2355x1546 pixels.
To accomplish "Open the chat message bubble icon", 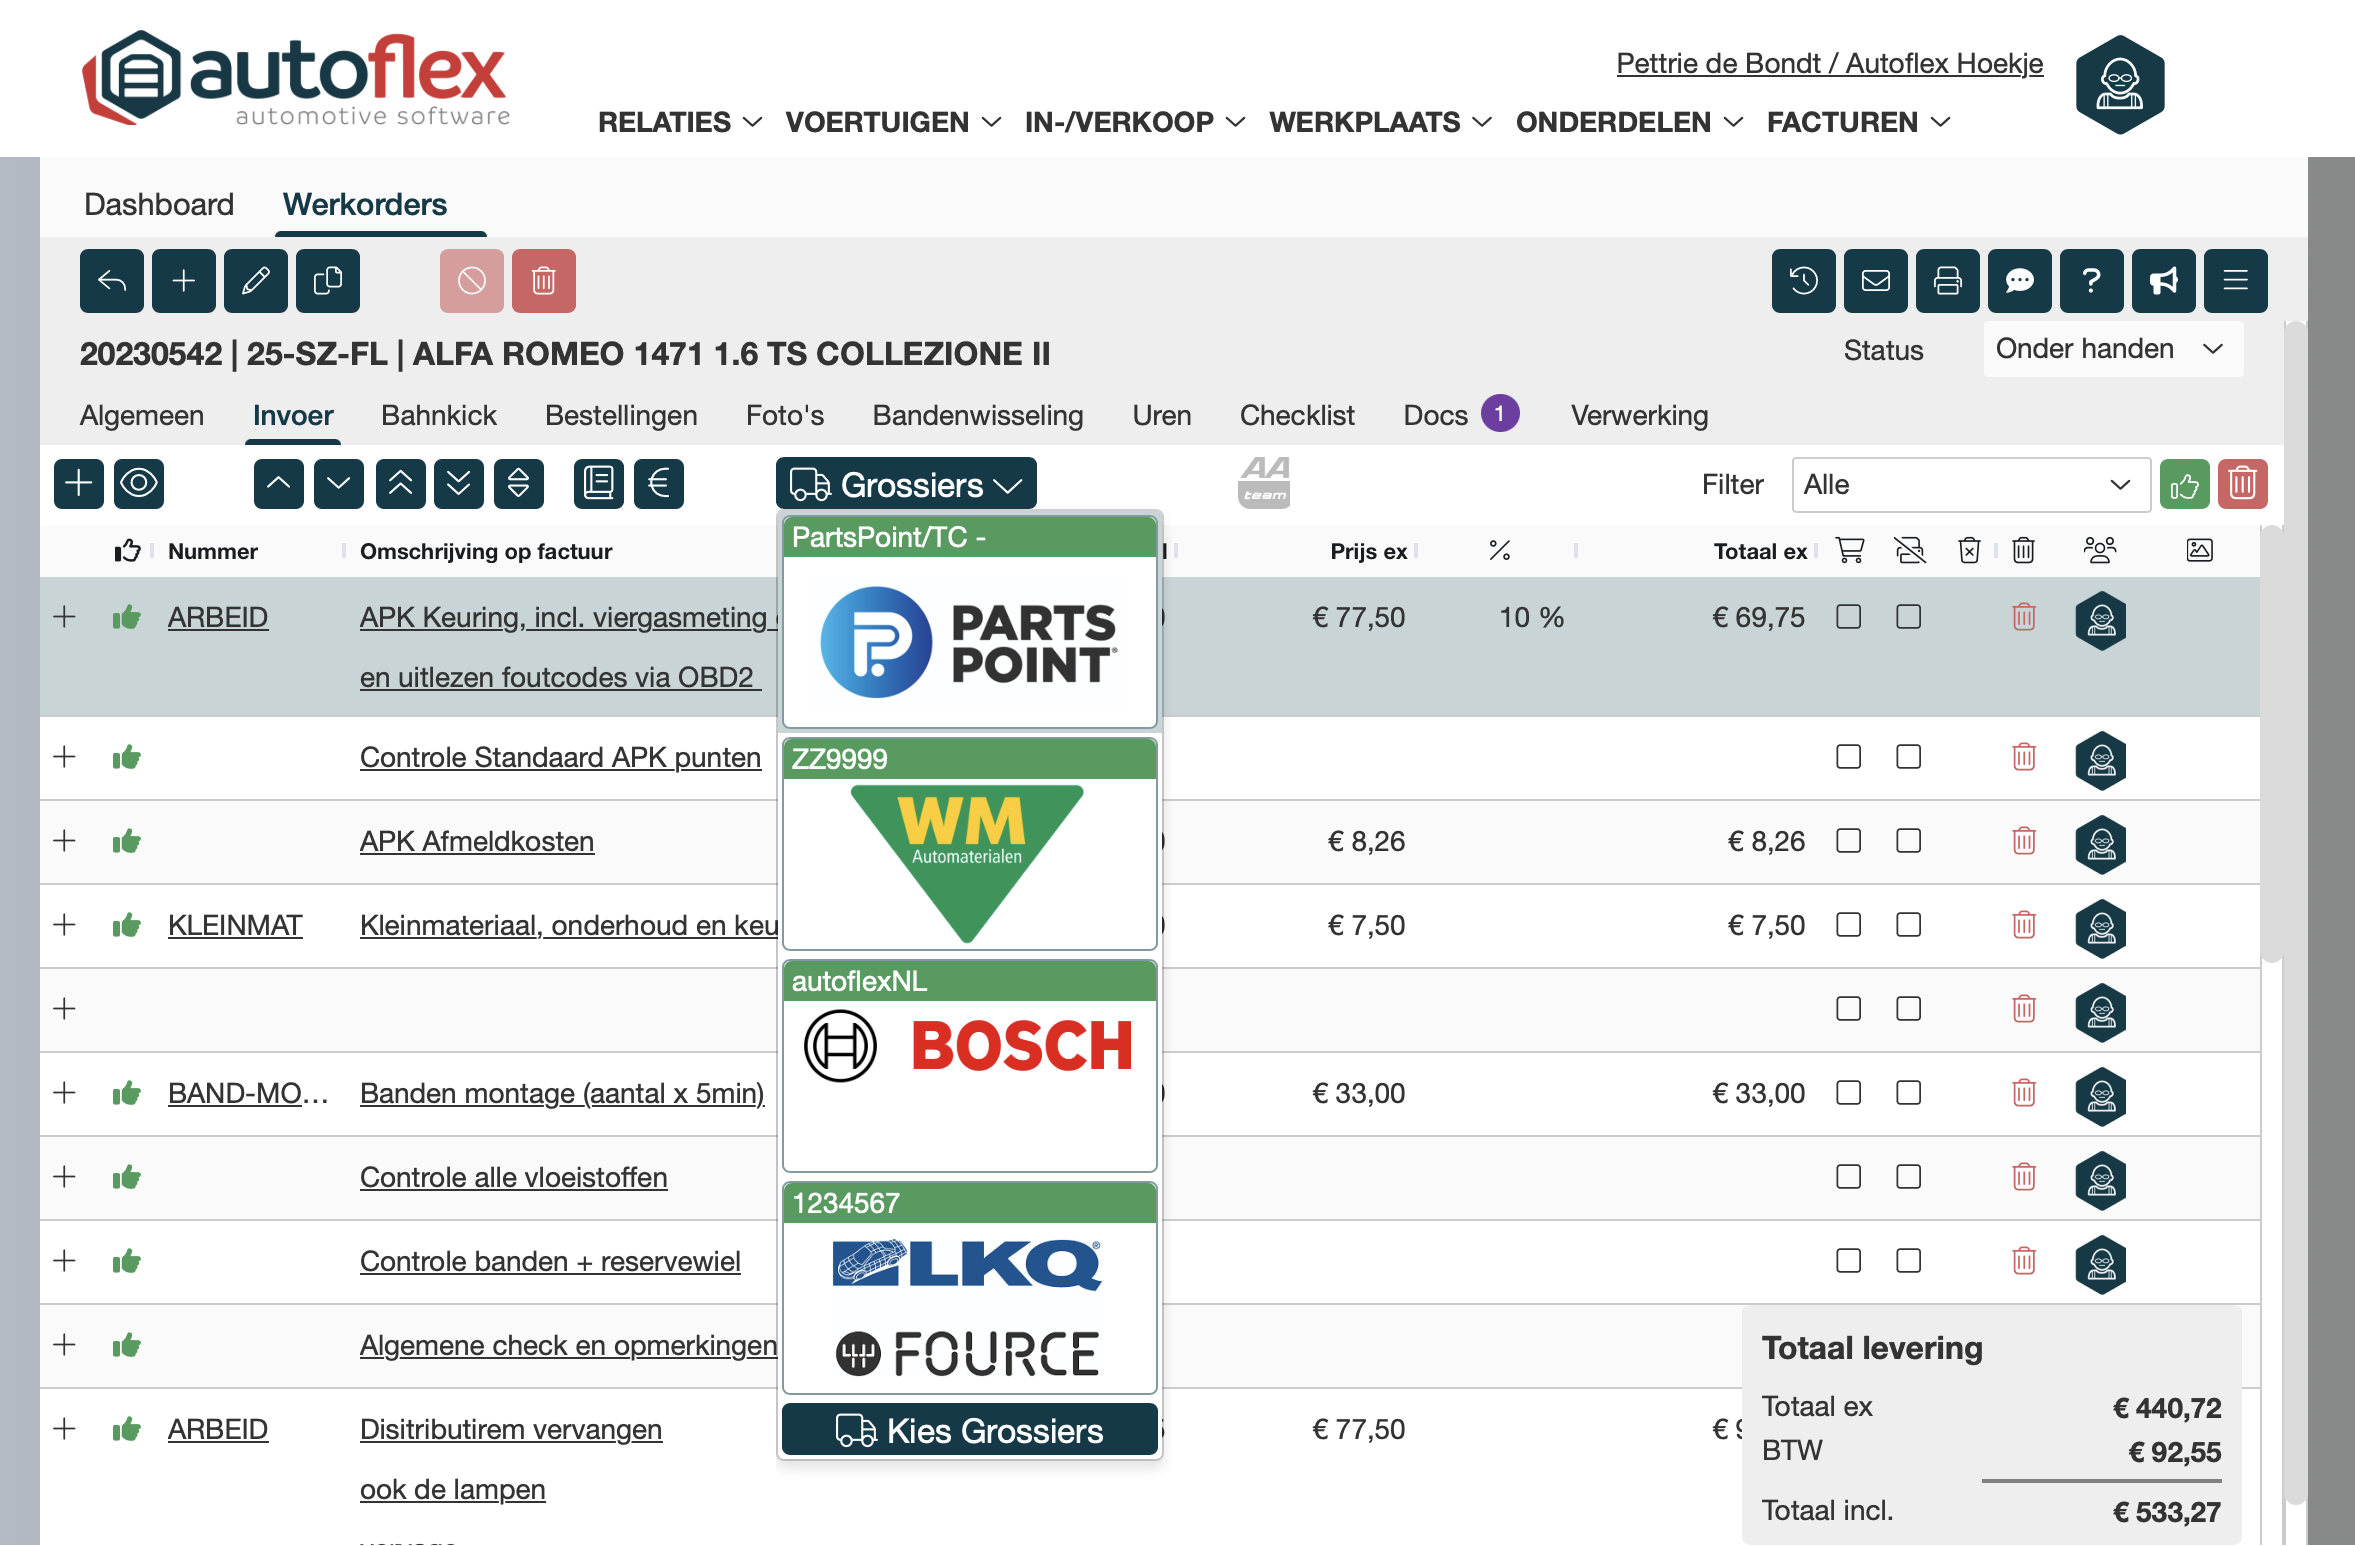I will coord(2019,281).
